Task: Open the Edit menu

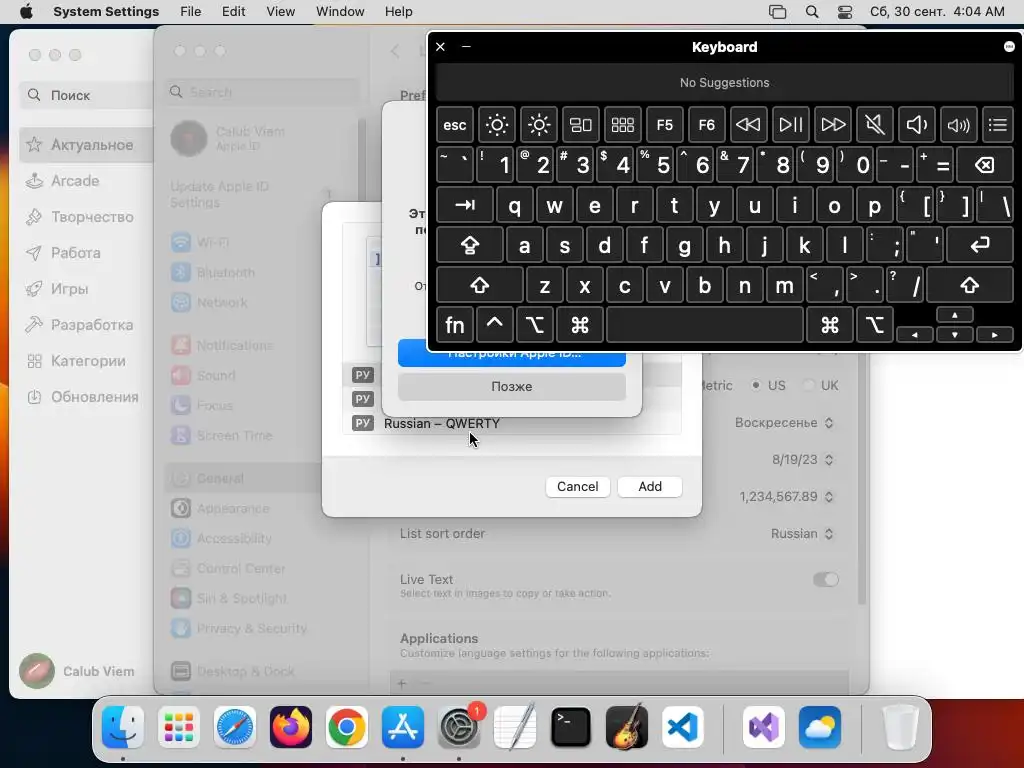Action: (233, 12)
